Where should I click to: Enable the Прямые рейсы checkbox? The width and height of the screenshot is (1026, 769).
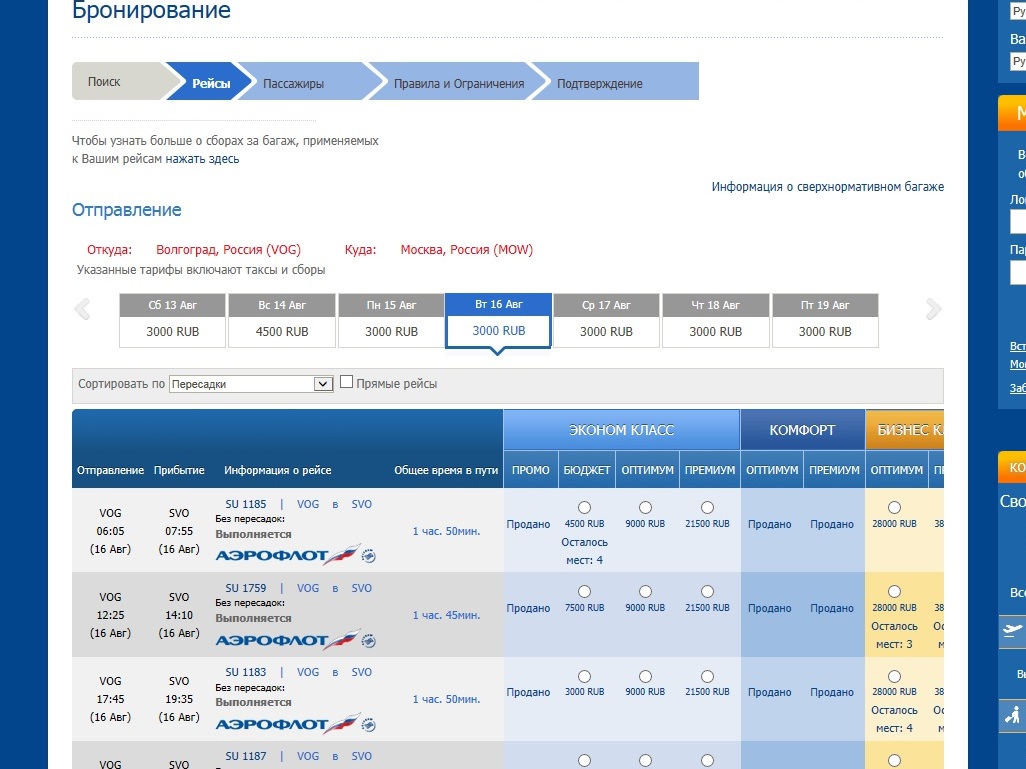[347, 382]
